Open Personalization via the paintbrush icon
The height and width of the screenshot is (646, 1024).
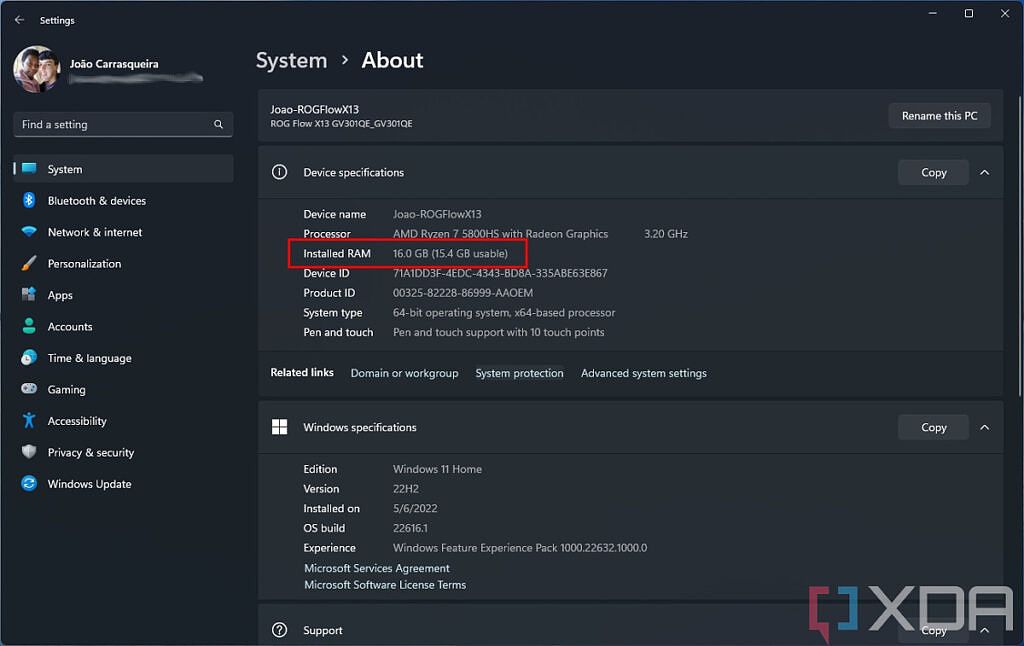(x=30, y=263)
